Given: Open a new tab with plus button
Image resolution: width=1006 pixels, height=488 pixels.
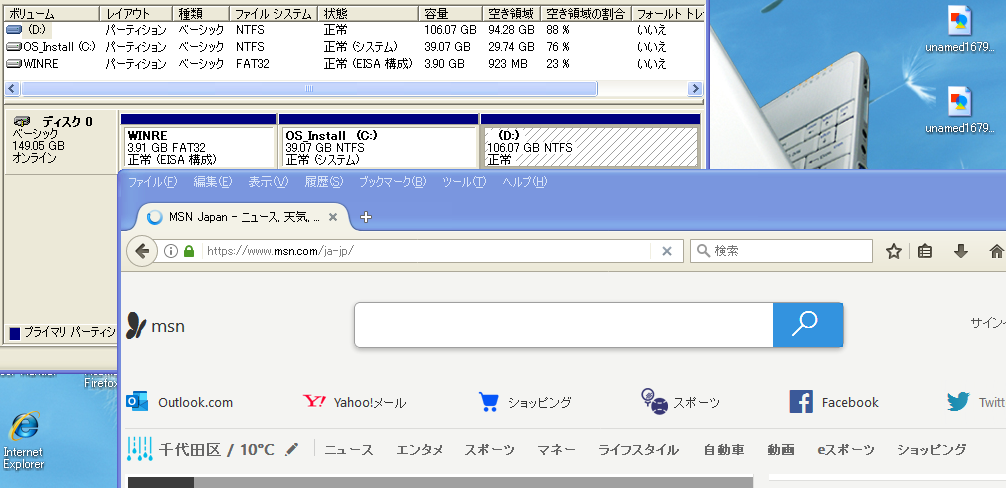Looking at the screenshot, I should click(366, 217).
